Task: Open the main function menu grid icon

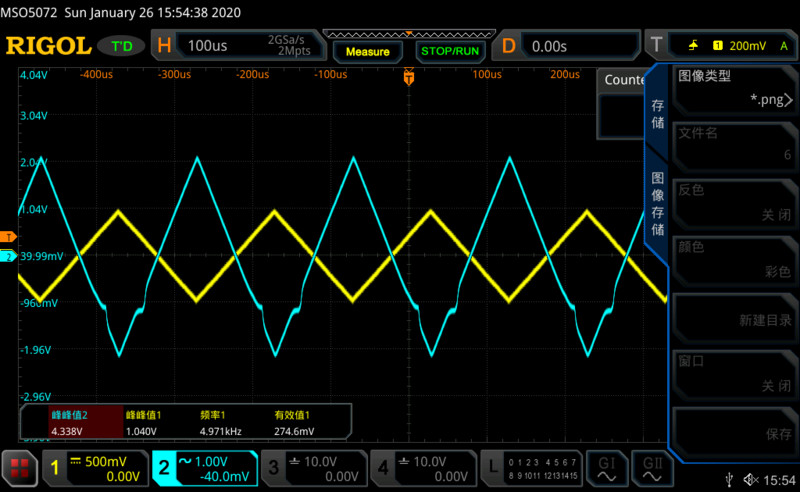Action: point(18,467)
